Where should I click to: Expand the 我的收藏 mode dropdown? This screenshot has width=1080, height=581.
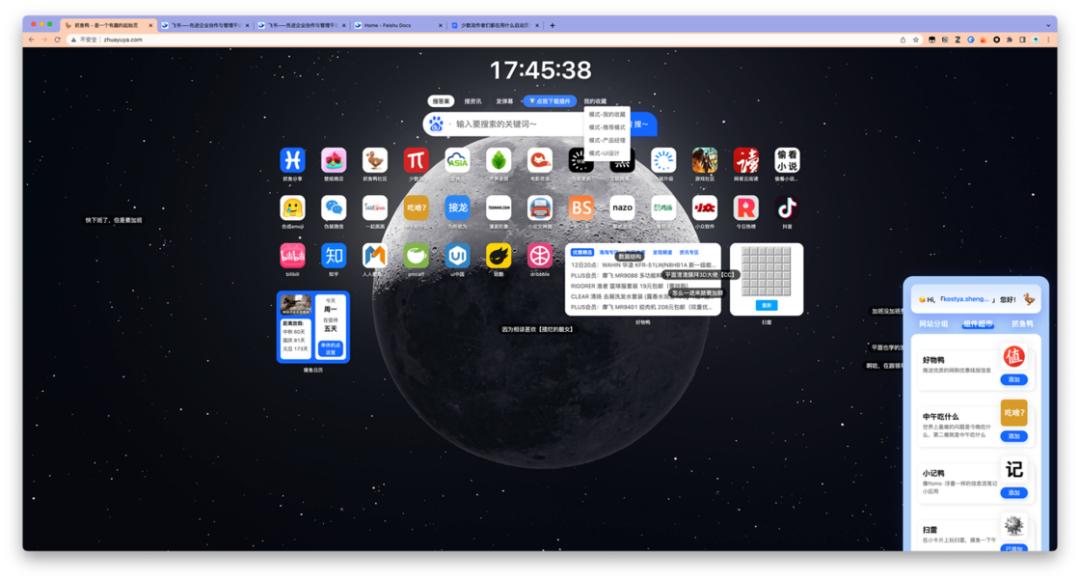coord(595,101)
